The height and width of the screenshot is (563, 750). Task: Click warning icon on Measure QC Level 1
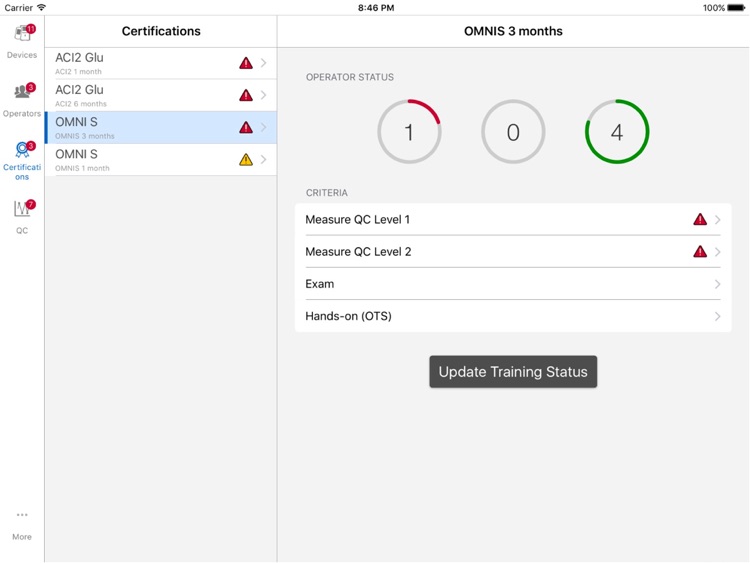pyautogui.click(x=700, y=220)
